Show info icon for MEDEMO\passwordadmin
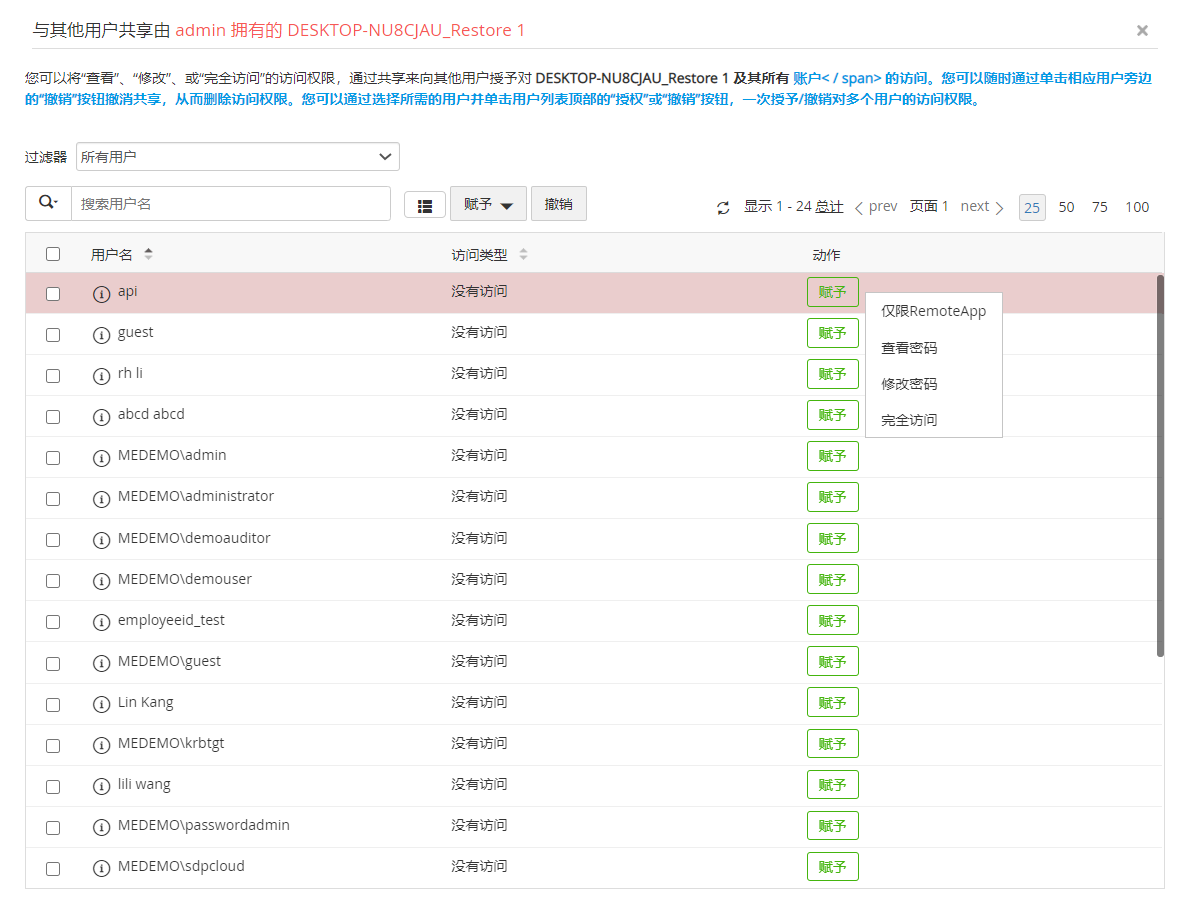 coord(101,827)
